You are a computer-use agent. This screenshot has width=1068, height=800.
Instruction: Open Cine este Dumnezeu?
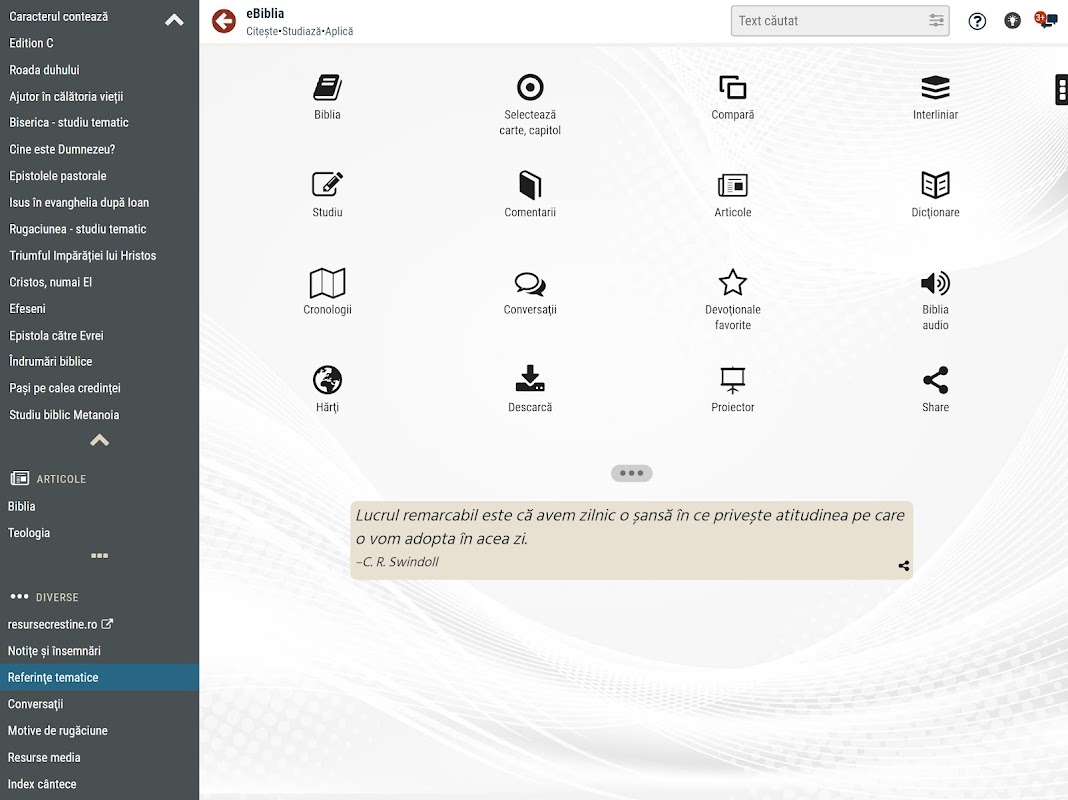pyautogui.click(x=62, y=149)
